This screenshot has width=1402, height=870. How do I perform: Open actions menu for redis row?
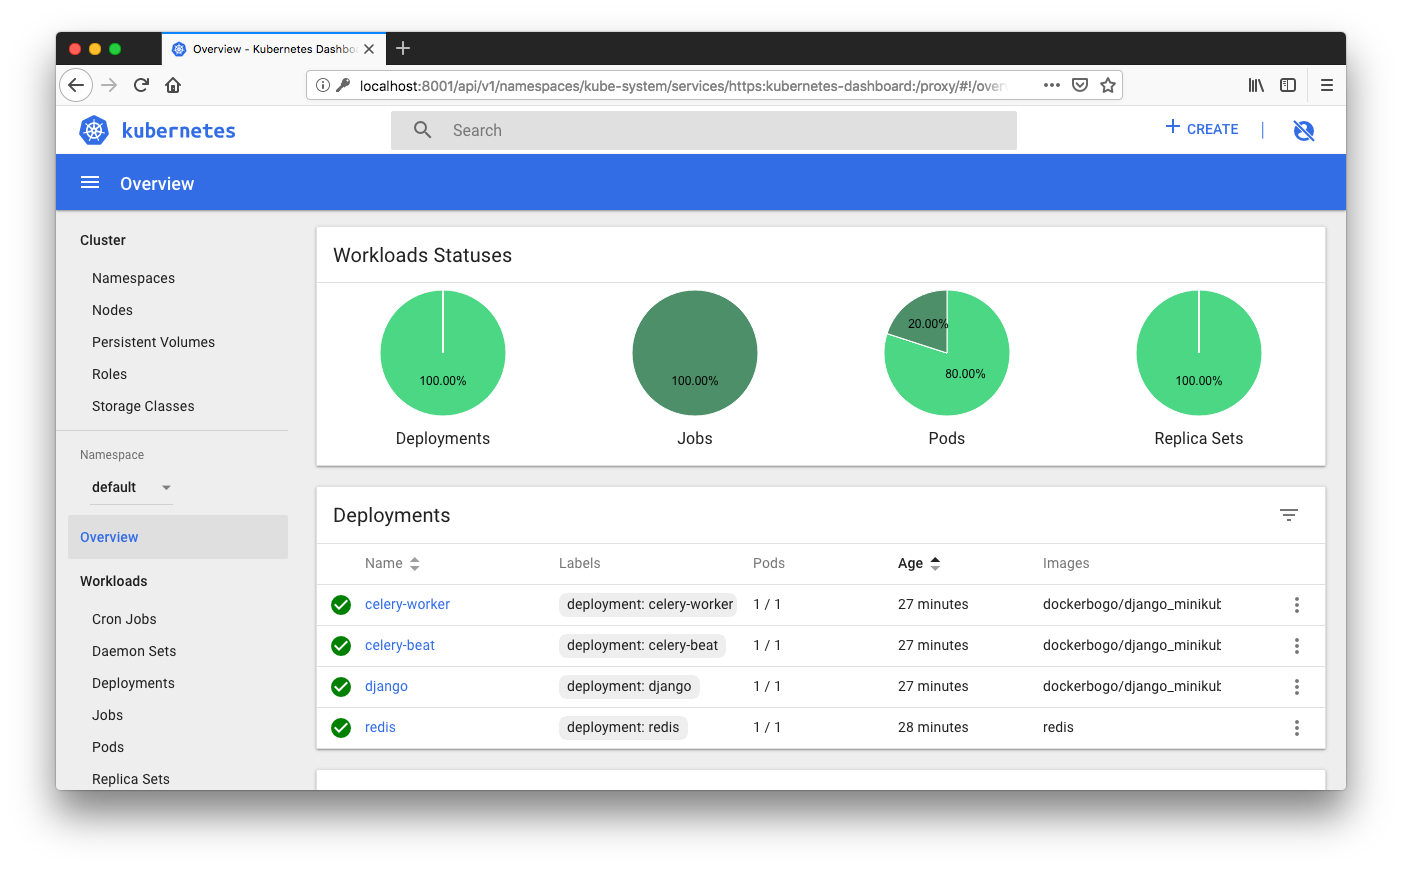pyautogui.click(x=1297, y=728)
